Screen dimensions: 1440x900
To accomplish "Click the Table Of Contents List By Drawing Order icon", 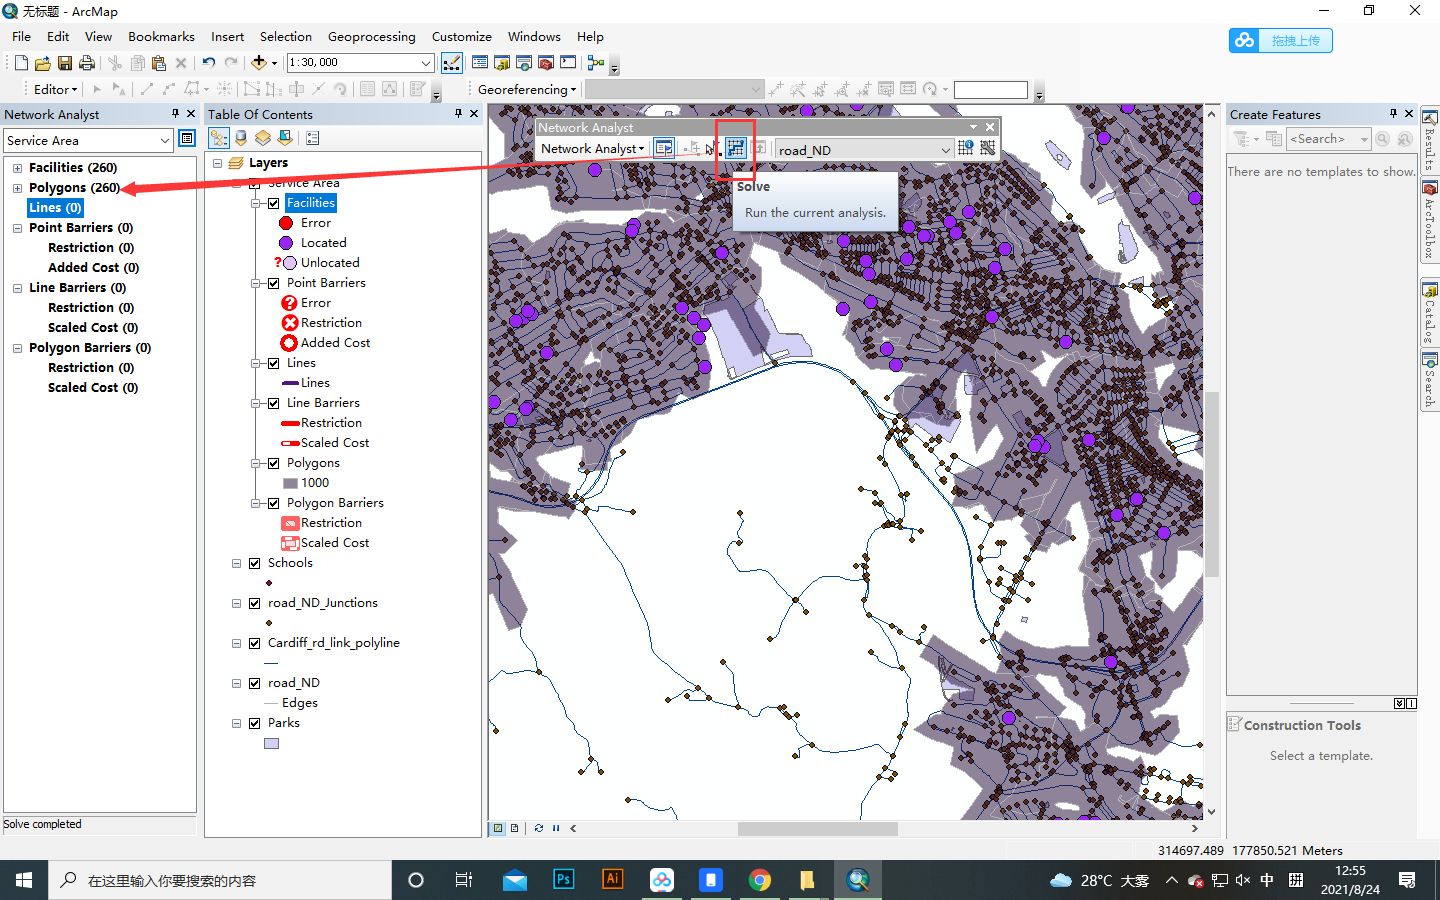I will pos(218,138).
